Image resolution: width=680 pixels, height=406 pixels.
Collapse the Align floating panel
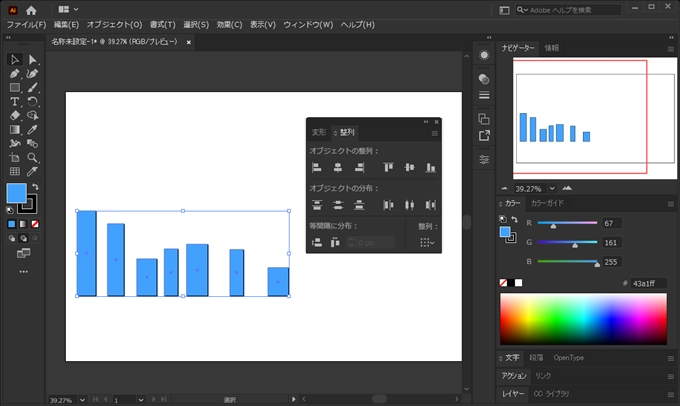[x=426, y=122]
